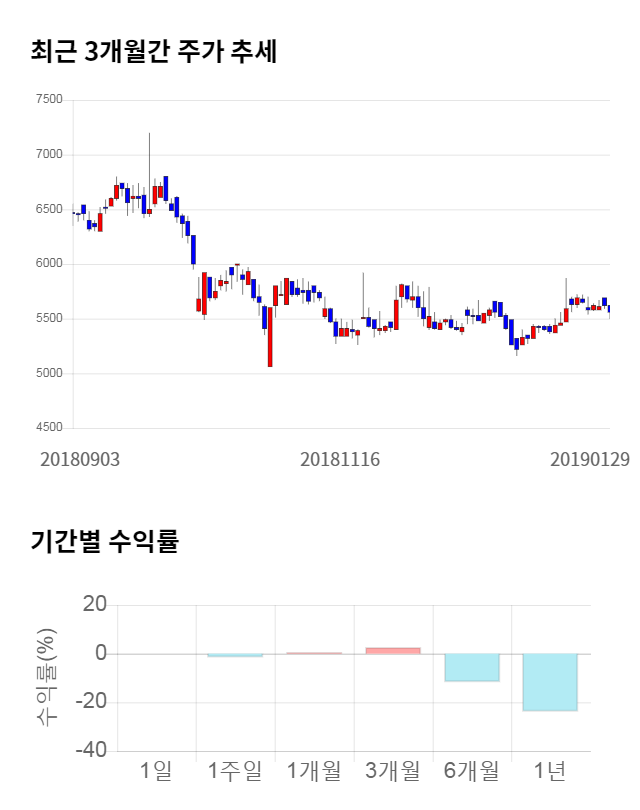Click the 3개월 period label
Image resolution: width=640 pixels, height=810 pixels.
pyautogui.click(x=392, y=771)
